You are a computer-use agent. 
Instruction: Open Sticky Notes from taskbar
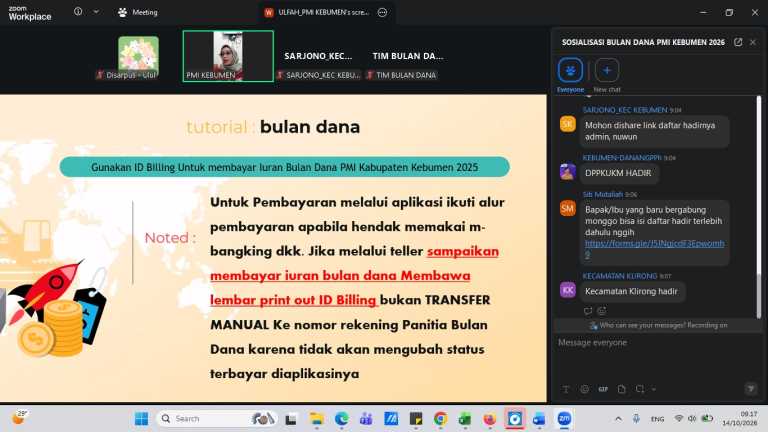(x=416, y=419)
